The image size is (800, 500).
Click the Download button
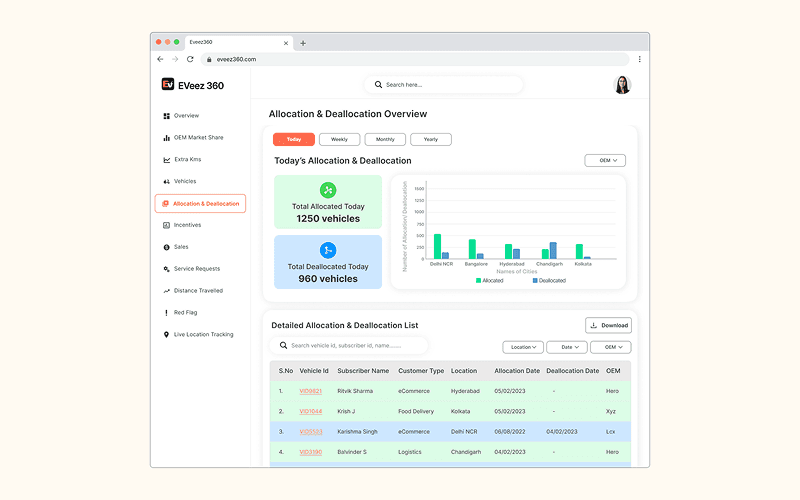[608, 326]
